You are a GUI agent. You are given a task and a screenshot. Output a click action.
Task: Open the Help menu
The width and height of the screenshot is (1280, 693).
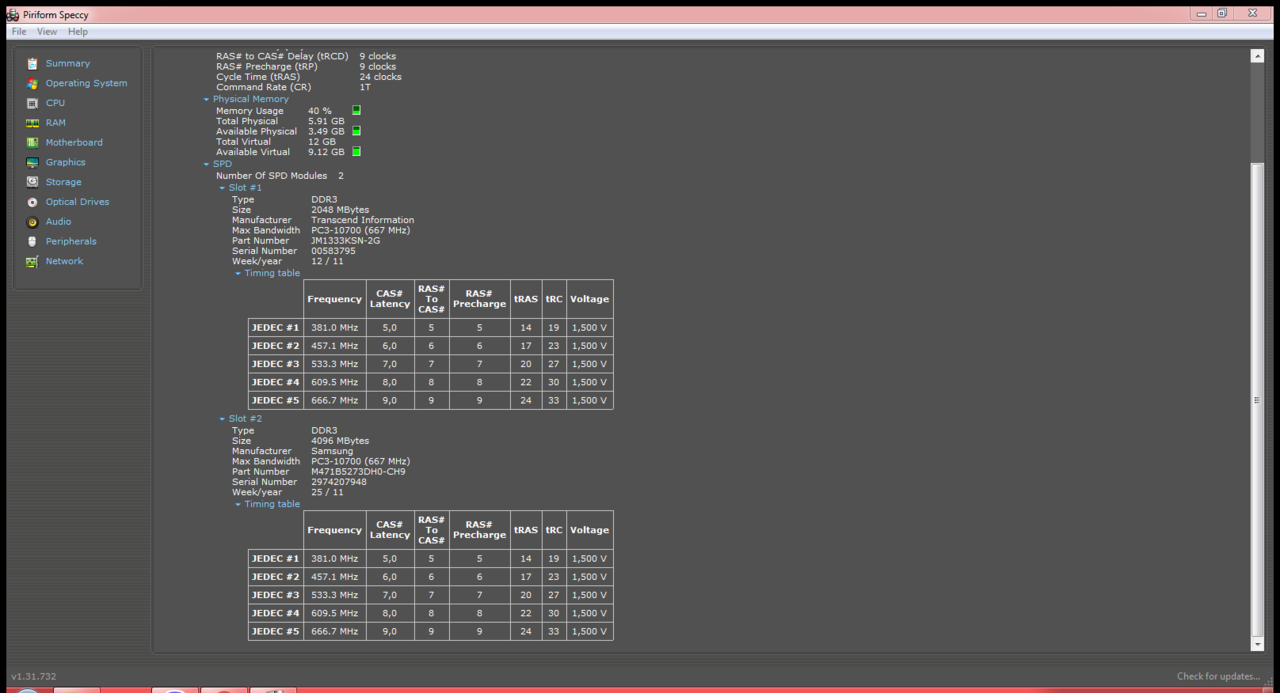(78, 32)
